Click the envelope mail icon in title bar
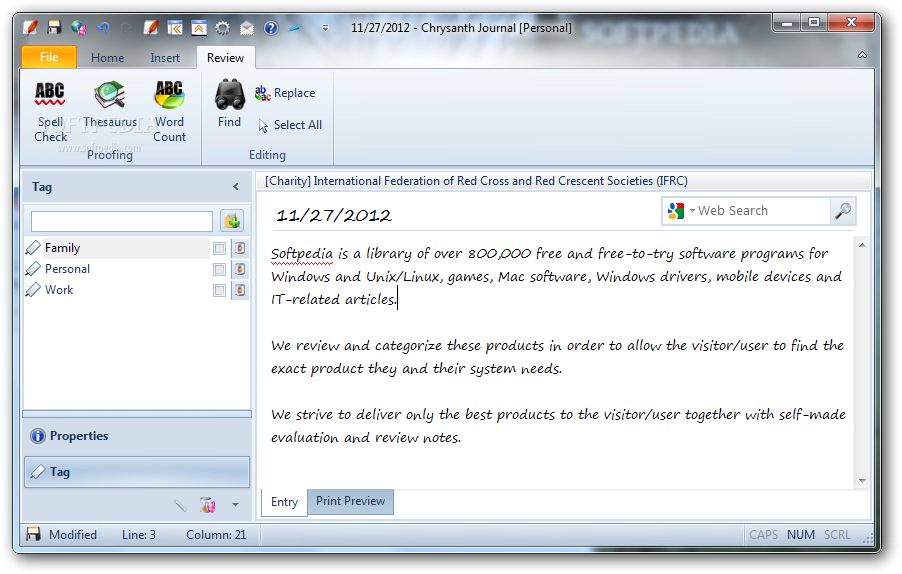 (247, 27)
